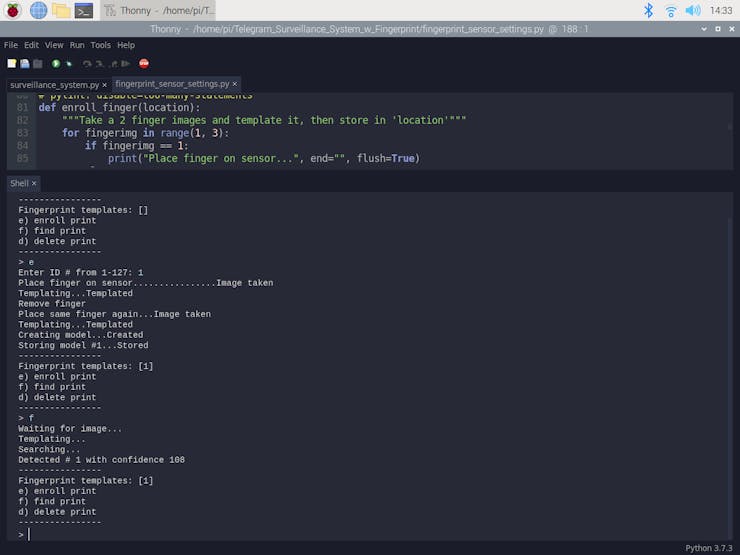Click the line 81 def enroll_finger code
Image resolution: width=740 pixels, height=555 pixels.
point(119,107)
